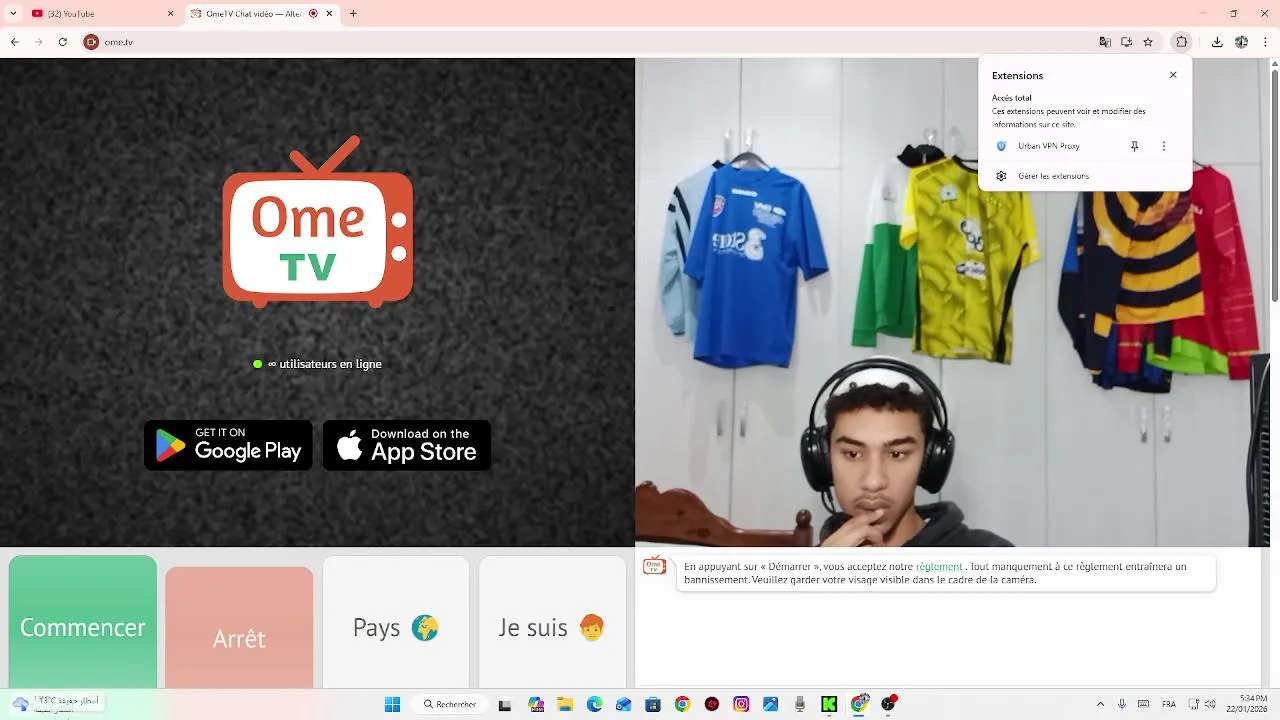The height and width of the screenshot is (720, 1280).
Task: Open the Chrome three-dot menu
Action: (x=1265, y=42)
